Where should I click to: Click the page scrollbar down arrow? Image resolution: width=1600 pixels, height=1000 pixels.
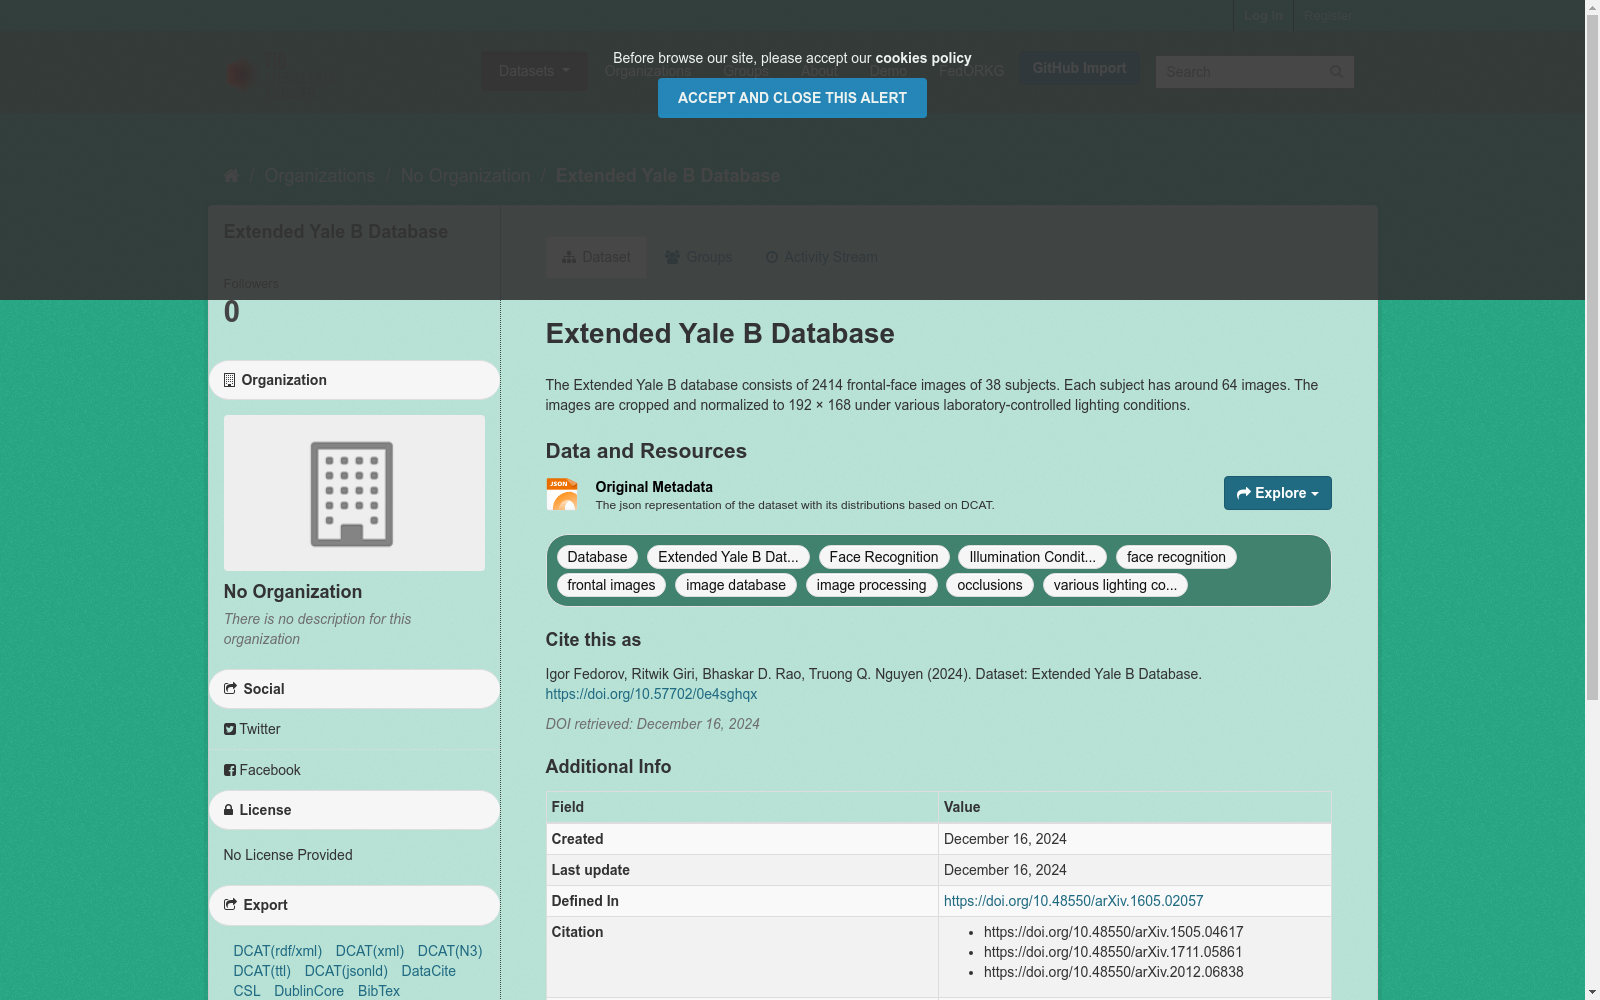coord(1592,992)
